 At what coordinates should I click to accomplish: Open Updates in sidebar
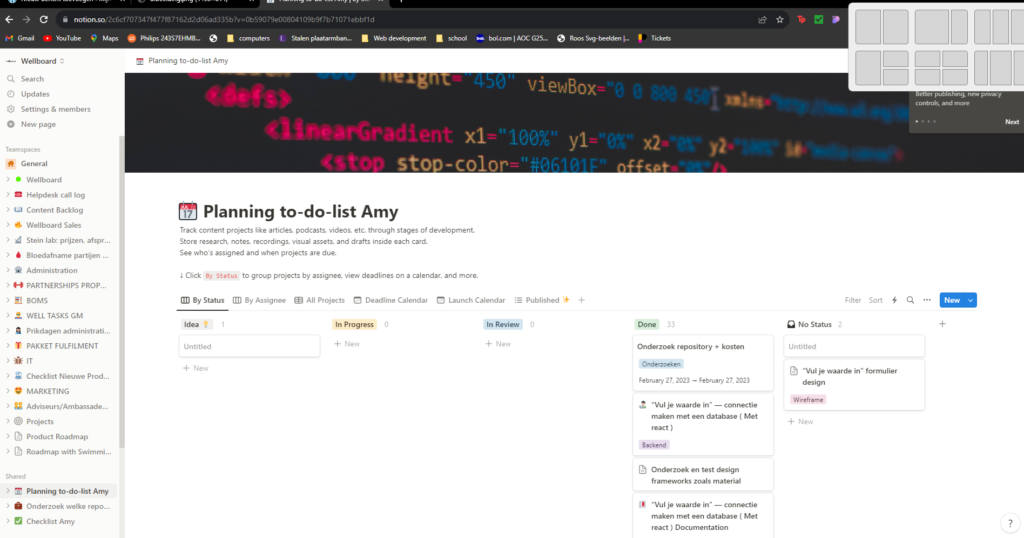pos(35,94)
